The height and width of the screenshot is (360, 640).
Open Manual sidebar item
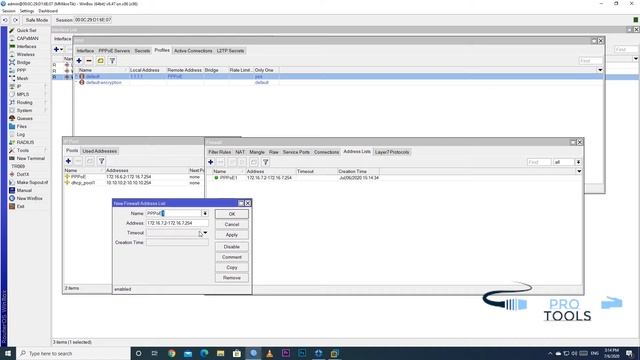[x=24, y=190]
